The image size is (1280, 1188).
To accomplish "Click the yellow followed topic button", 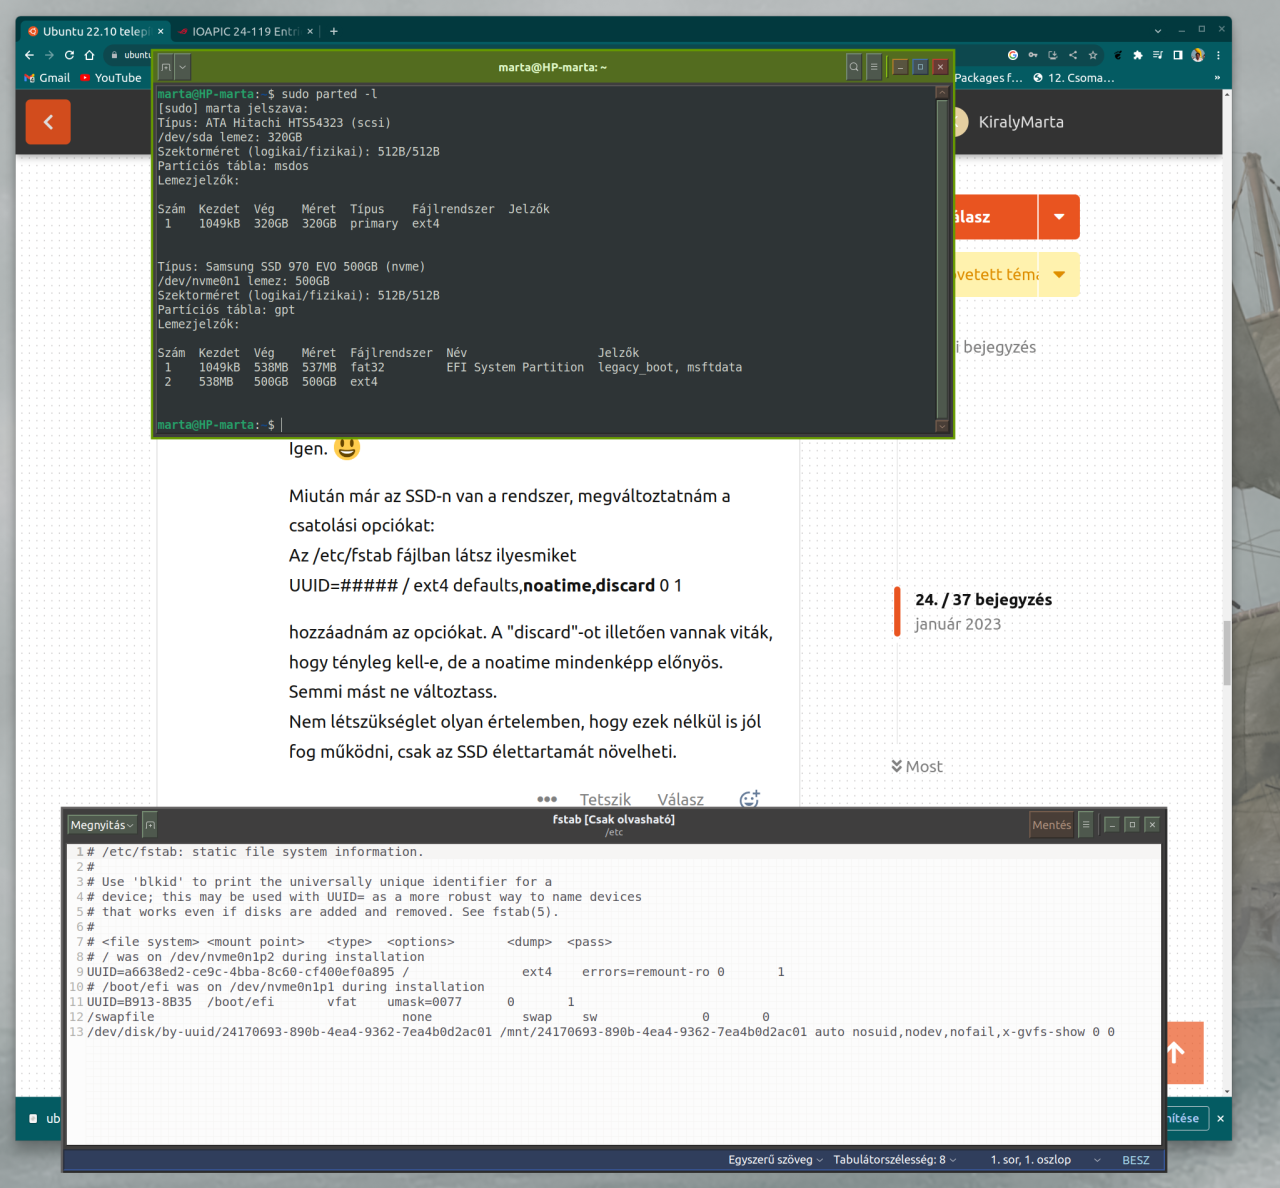I will tap(996, 275).
